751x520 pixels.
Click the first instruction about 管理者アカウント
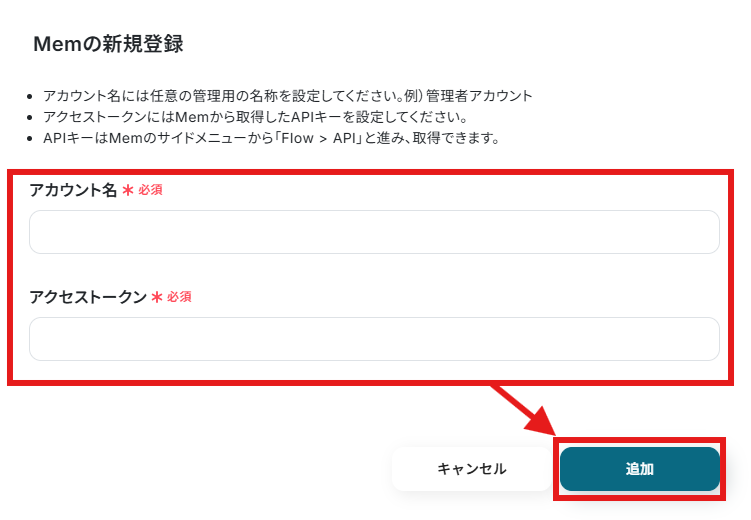pos(288,96)
